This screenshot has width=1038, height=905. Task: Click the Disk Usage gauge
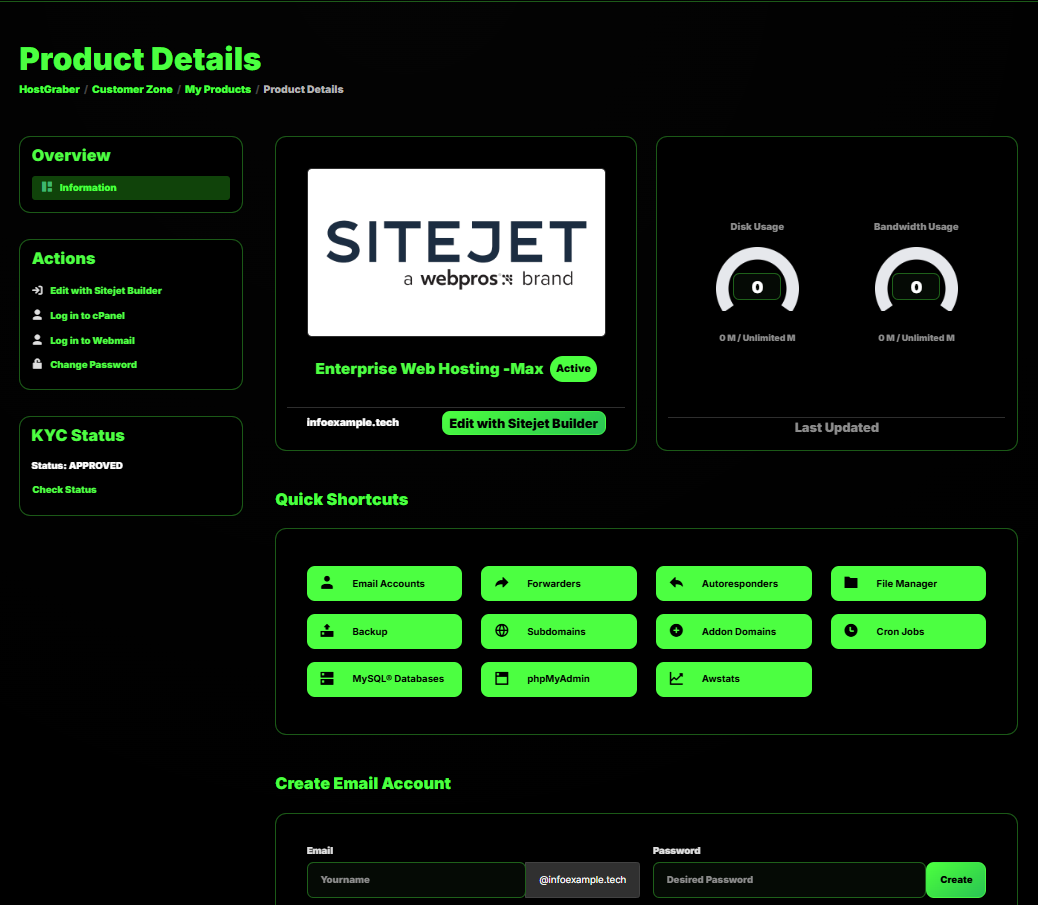[757, 280]
